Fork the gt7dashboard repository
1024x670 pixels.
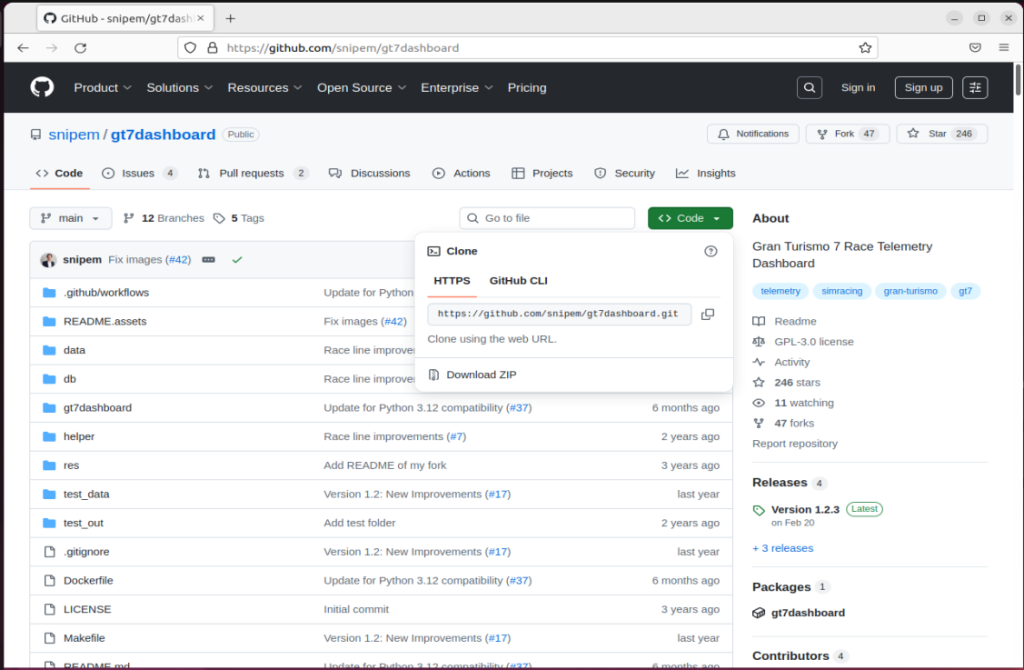847,134
